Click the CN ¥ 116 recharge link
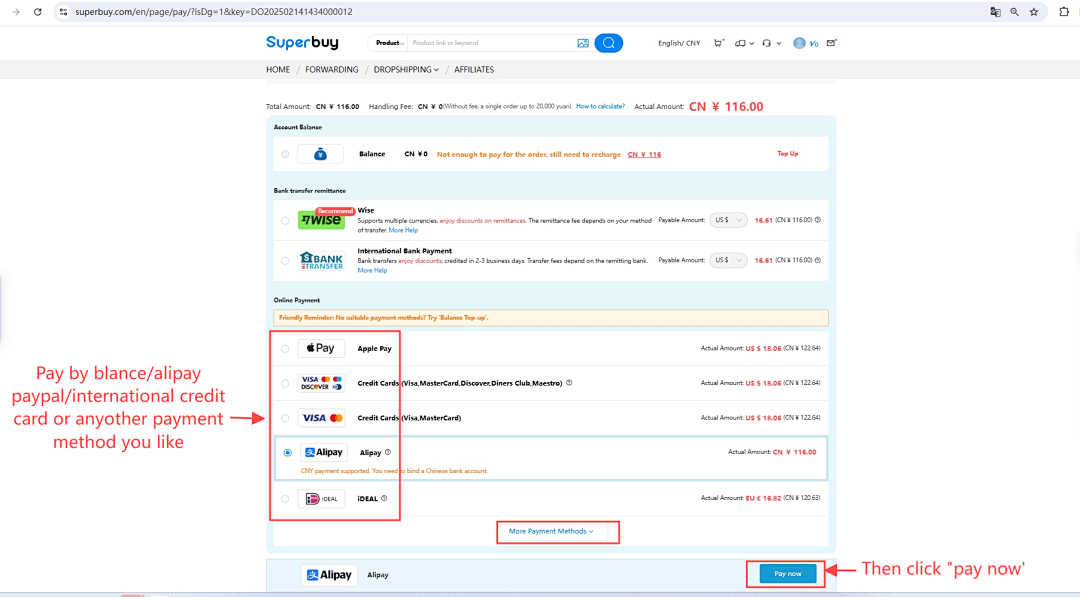This screenshot has height=597, width=1080. pyautogui.click(x=644, y=154)
